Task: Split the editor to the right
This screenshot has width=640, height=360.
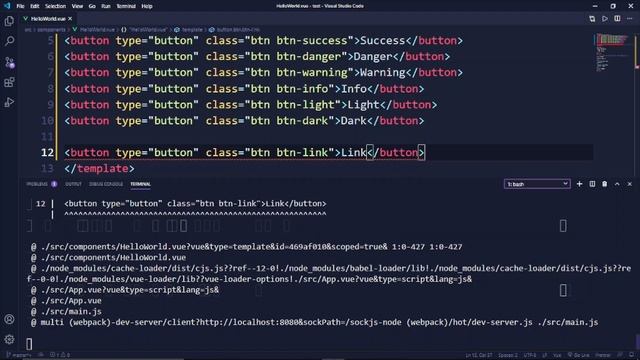Action: [x=617, y=19]
